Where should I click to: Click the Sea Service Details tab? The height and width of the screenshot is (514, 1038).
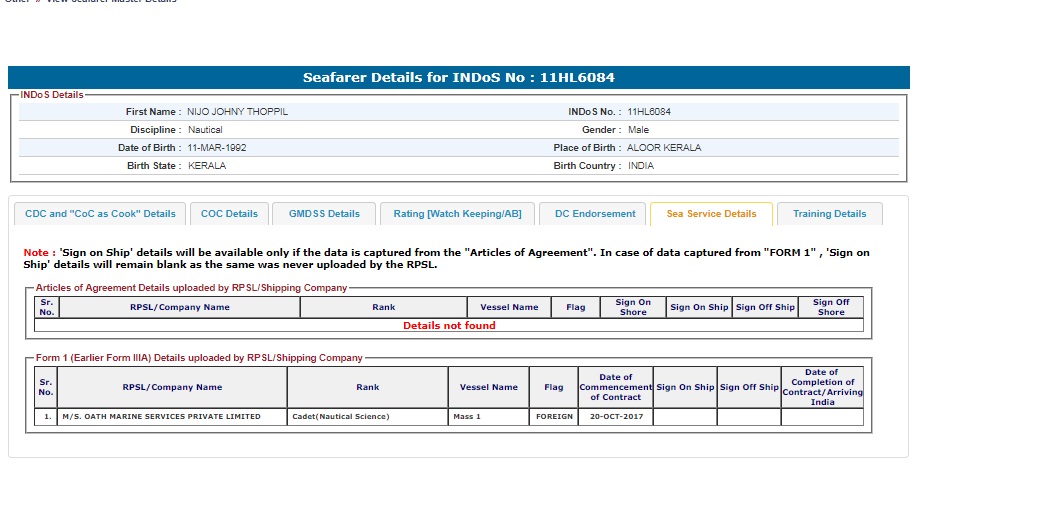pyautogui.click(x=711, y=214)
